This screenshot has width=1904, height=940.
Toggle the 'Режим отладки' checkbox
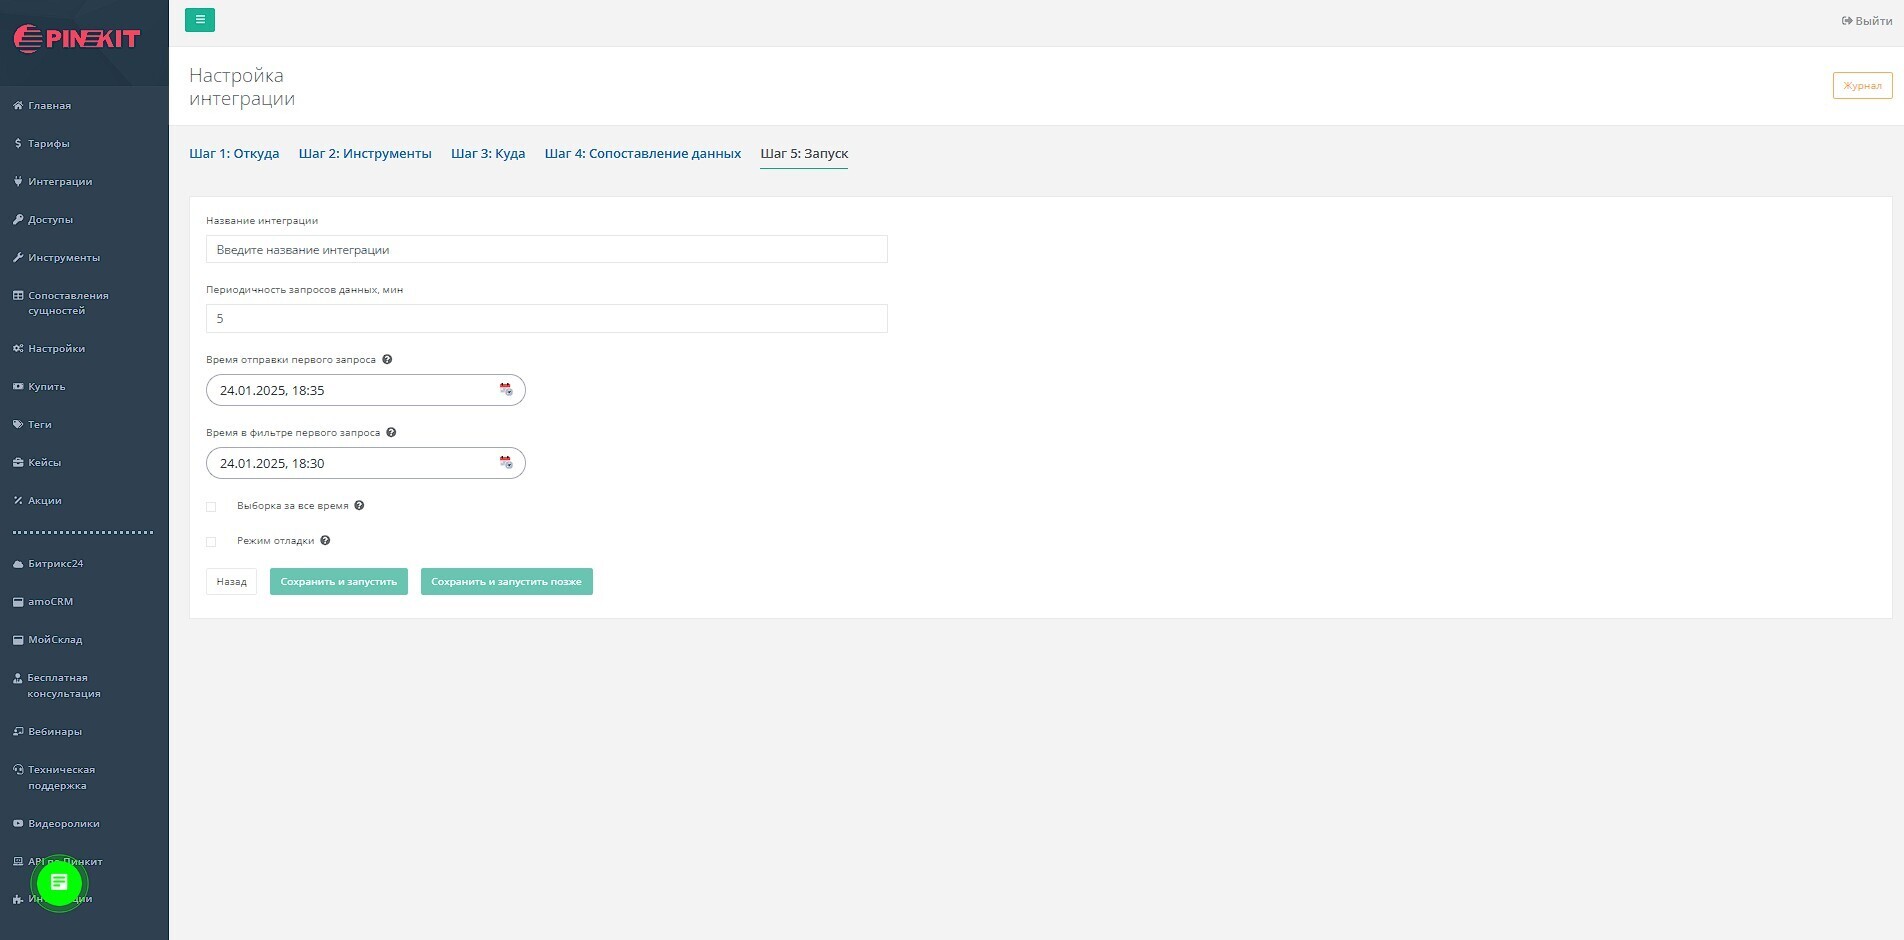pyautogui.click(x=211, y=542)
